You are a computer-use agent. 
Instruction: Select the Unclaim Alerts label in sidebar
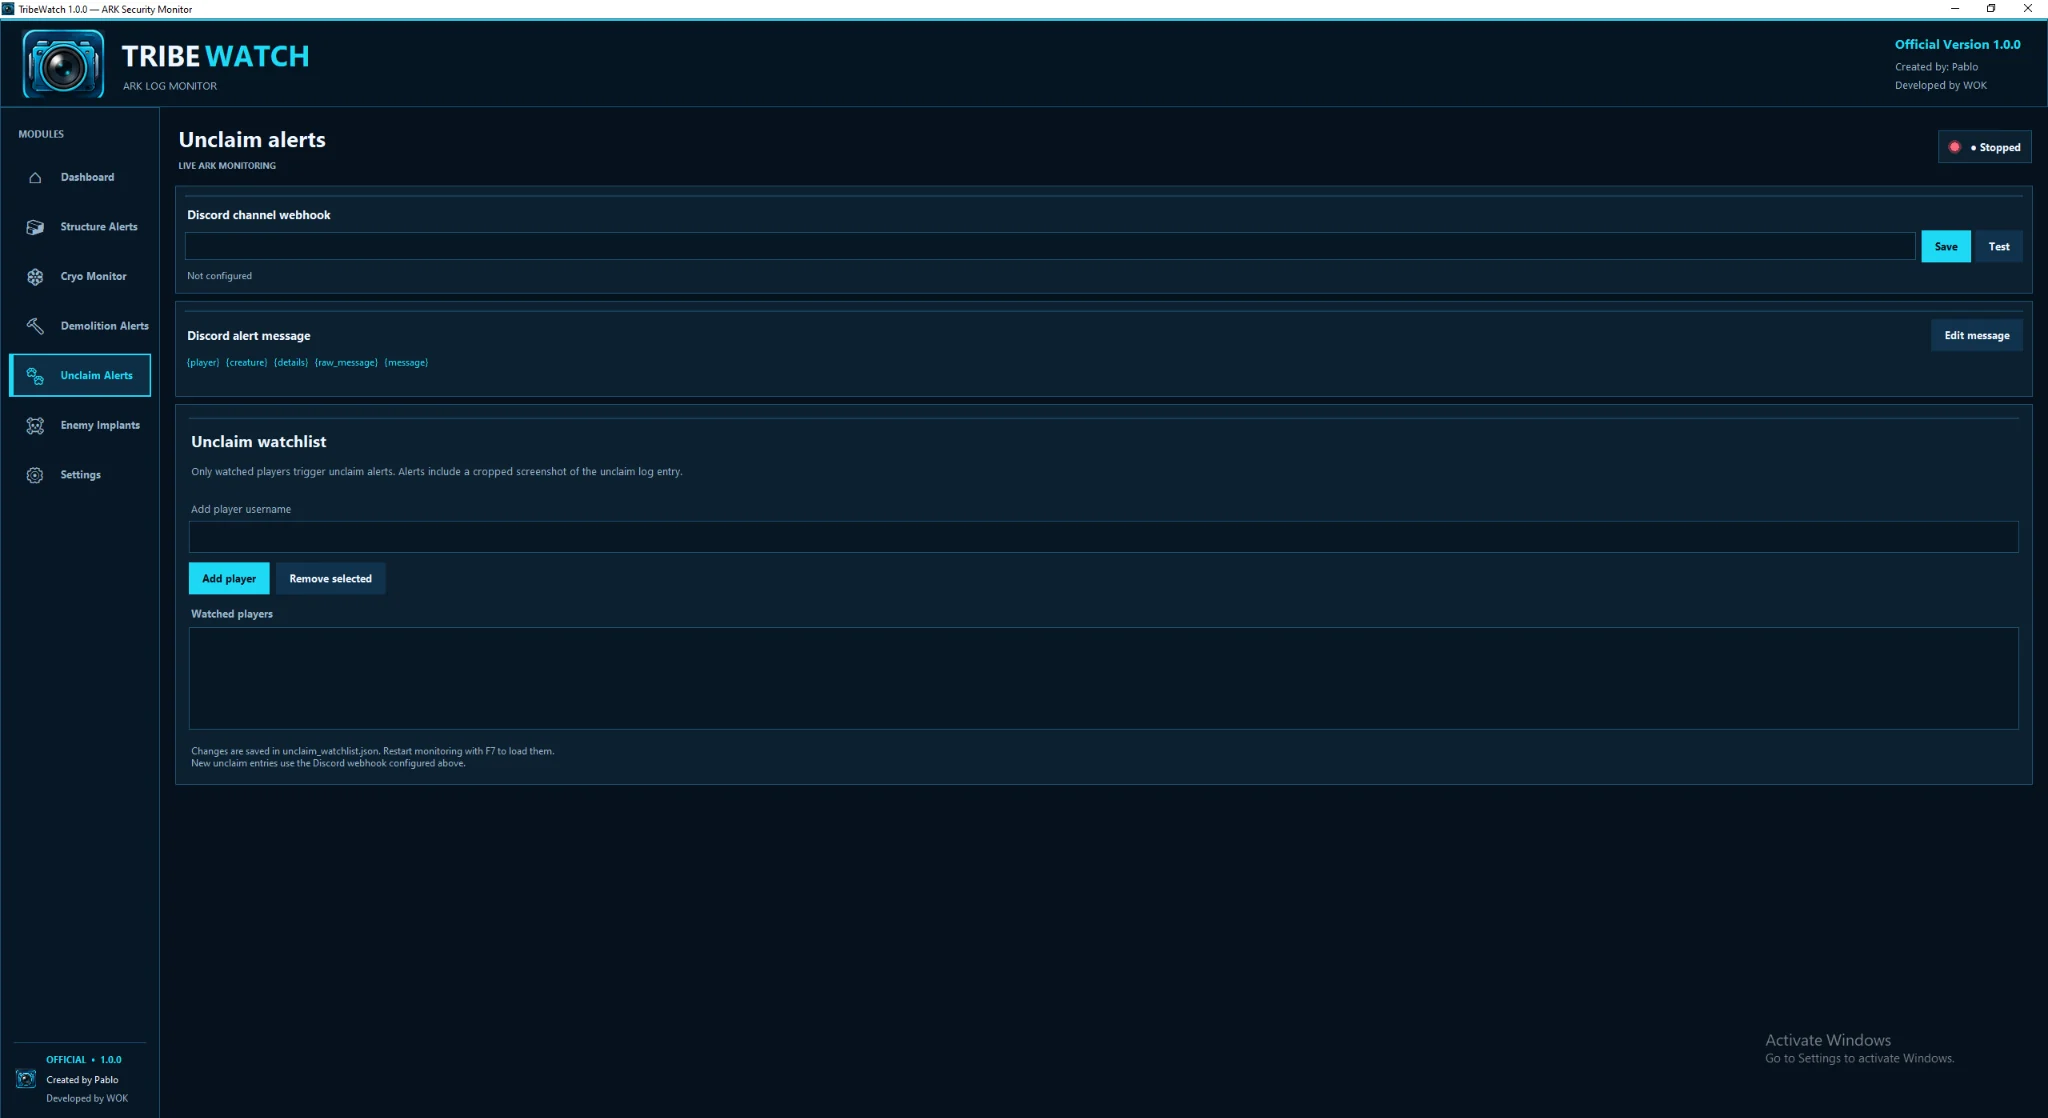[x=96, y=376]
